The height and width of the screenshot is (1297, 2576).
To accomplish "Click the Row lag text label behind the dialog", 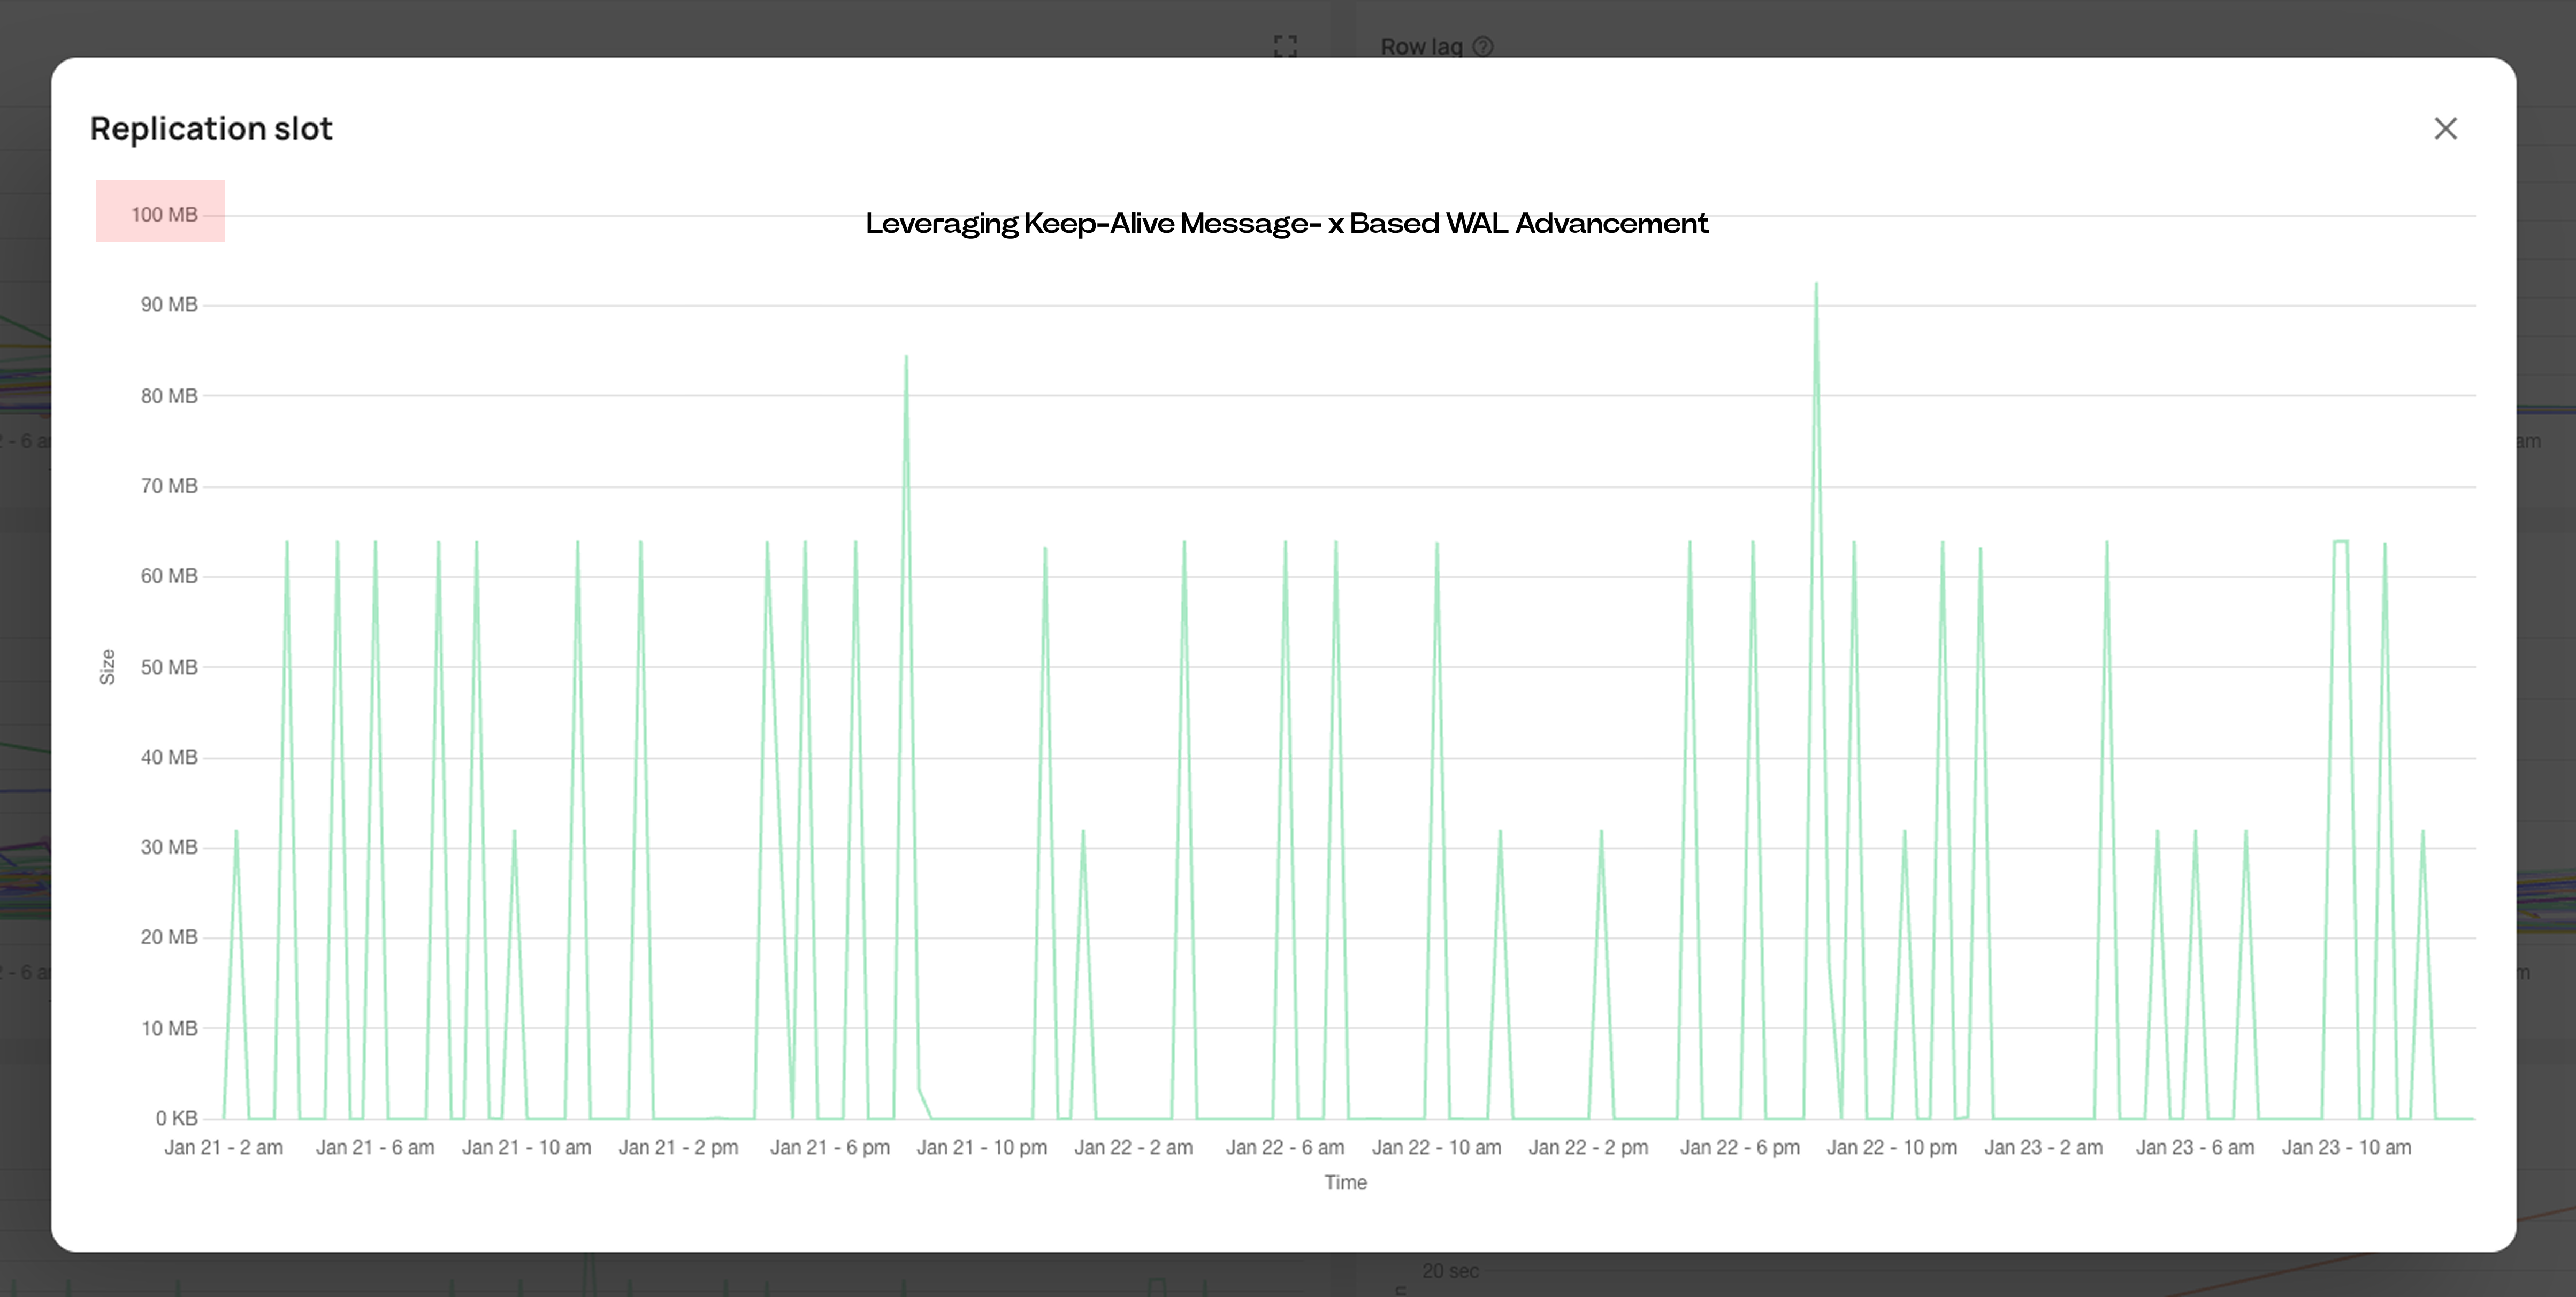I will click(1424, 46).
